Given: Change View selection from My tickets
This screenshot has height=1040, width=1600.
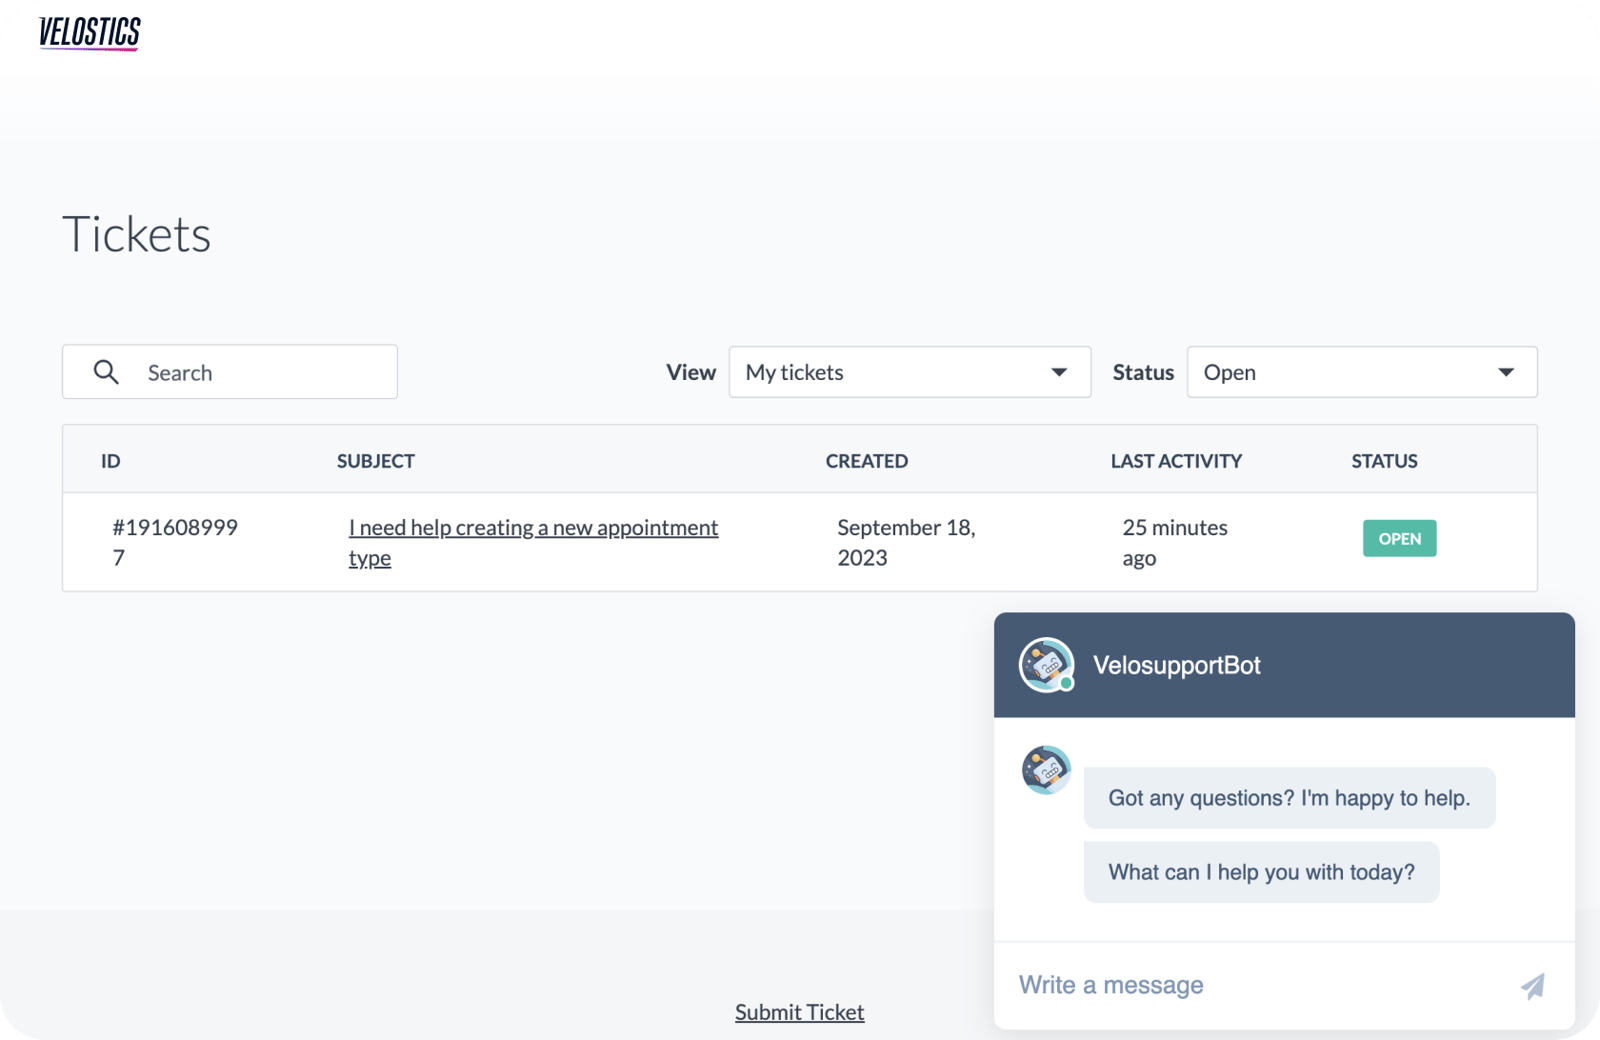Looking at the screenshot, I should [910, 372].
